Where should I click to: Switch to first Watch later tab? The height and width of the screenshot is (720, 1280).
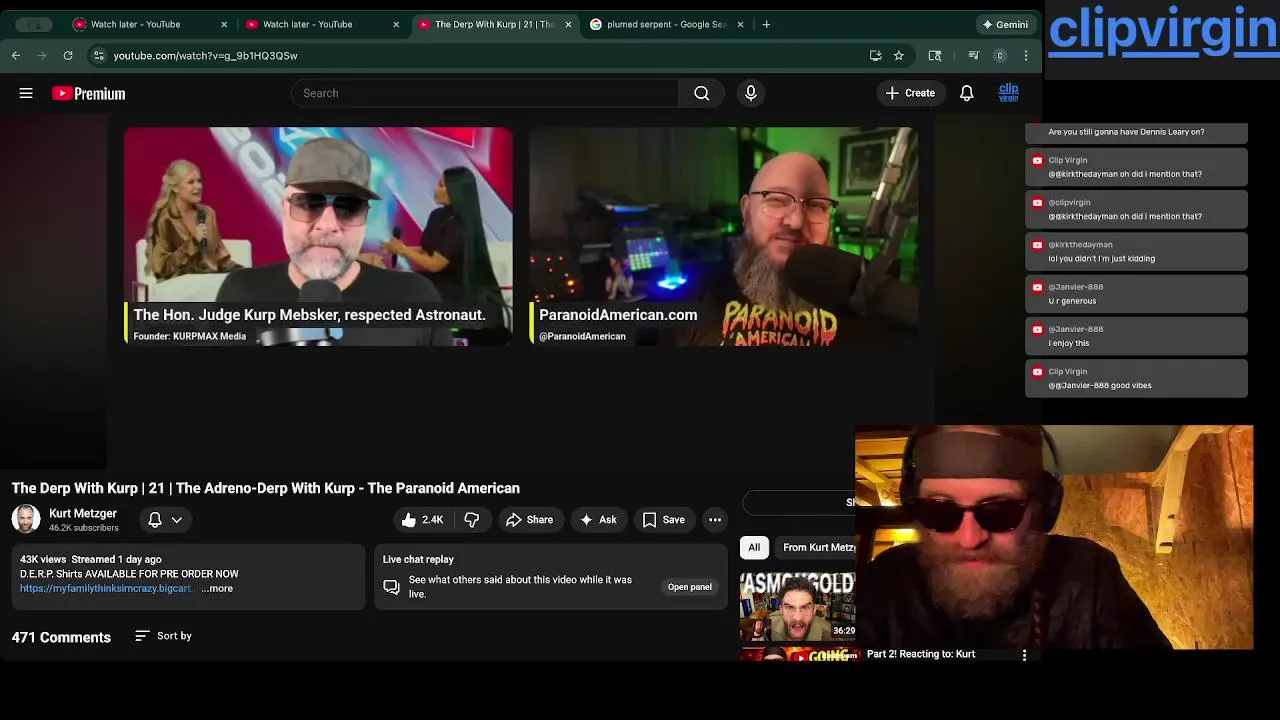(x=150, y=24)
